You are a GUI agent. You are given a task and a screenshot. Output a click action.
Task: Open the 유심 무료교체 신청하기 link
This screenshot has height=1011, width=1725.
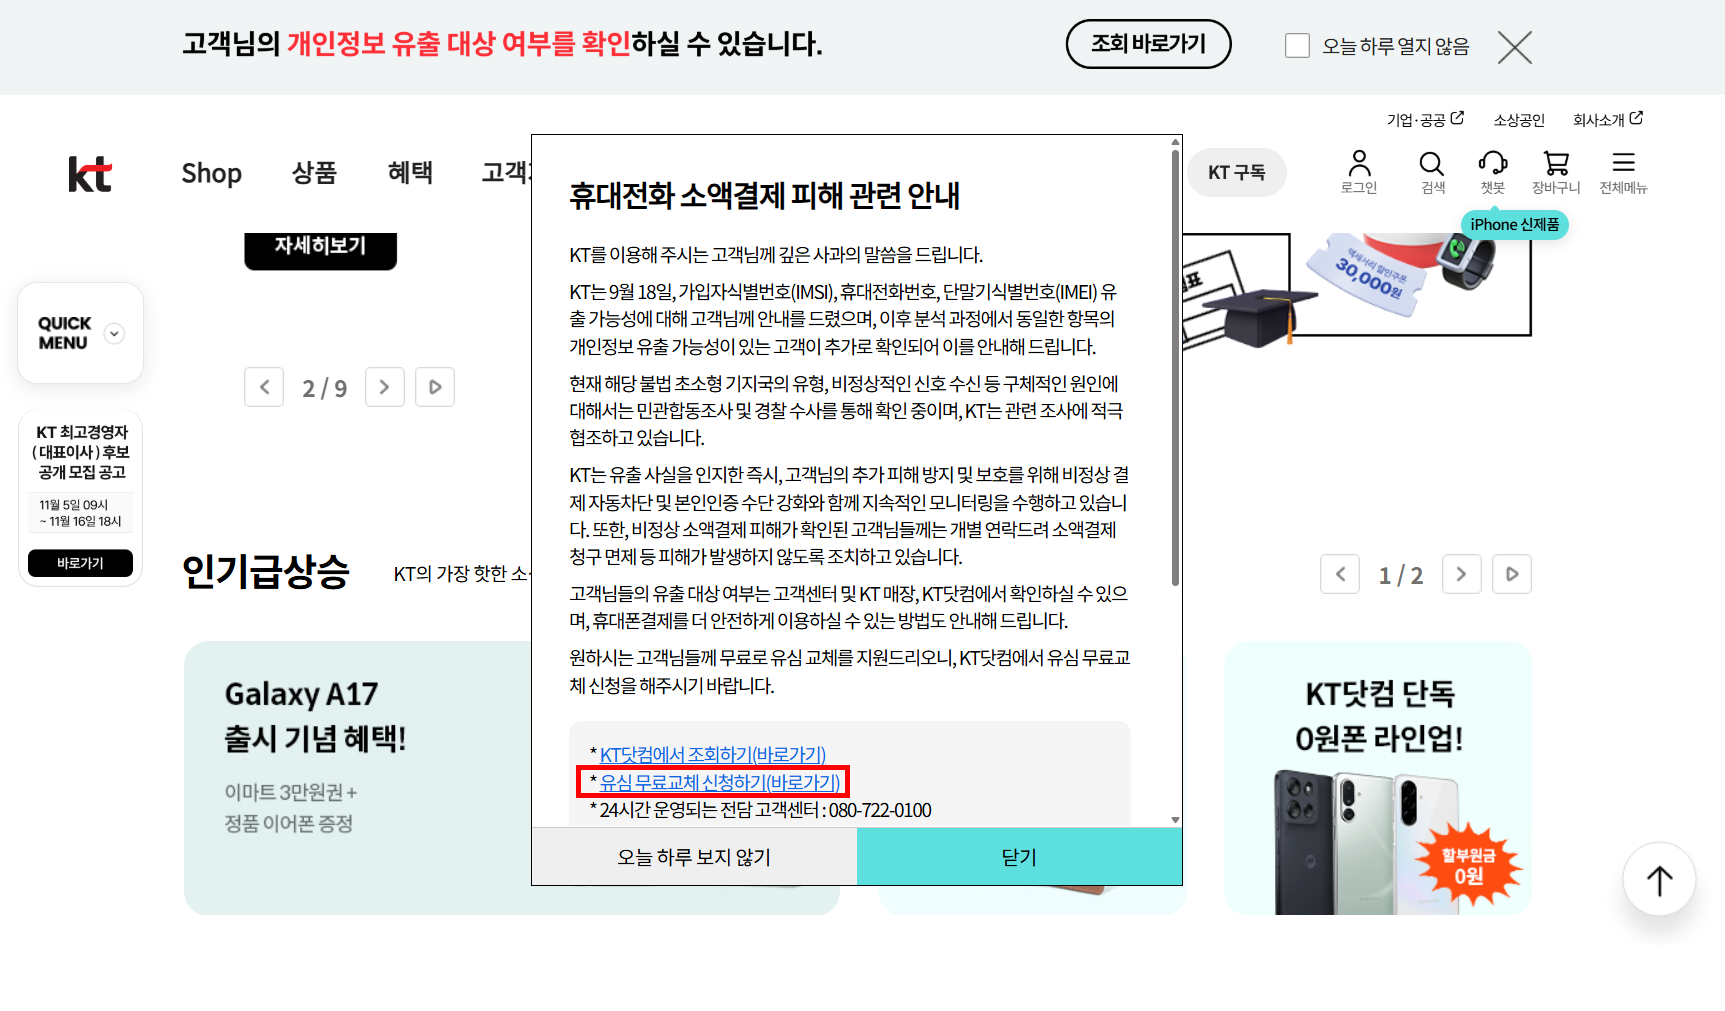[720, 782]
